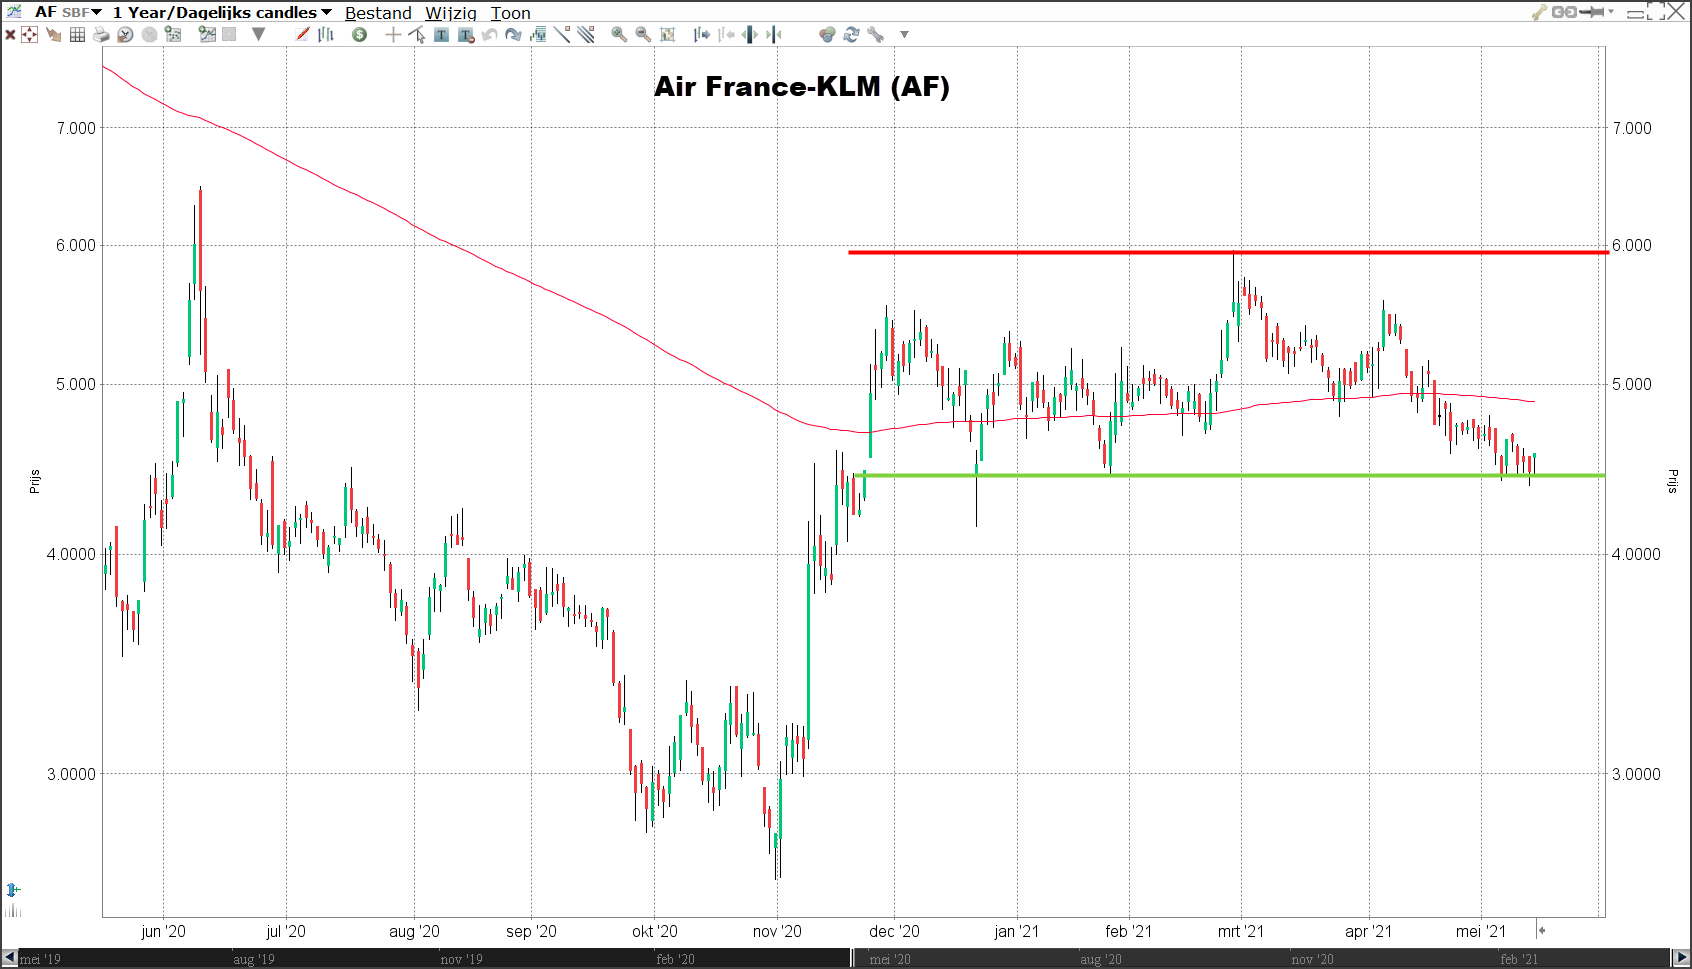Click the indicator bars with arrow icon
Viewport: 1692px width, 969px height.
tap(538, 35)
